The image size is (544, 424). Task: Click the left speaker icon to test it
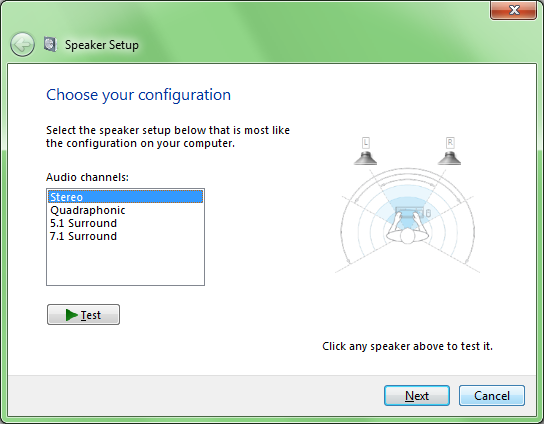click(365, 158)
